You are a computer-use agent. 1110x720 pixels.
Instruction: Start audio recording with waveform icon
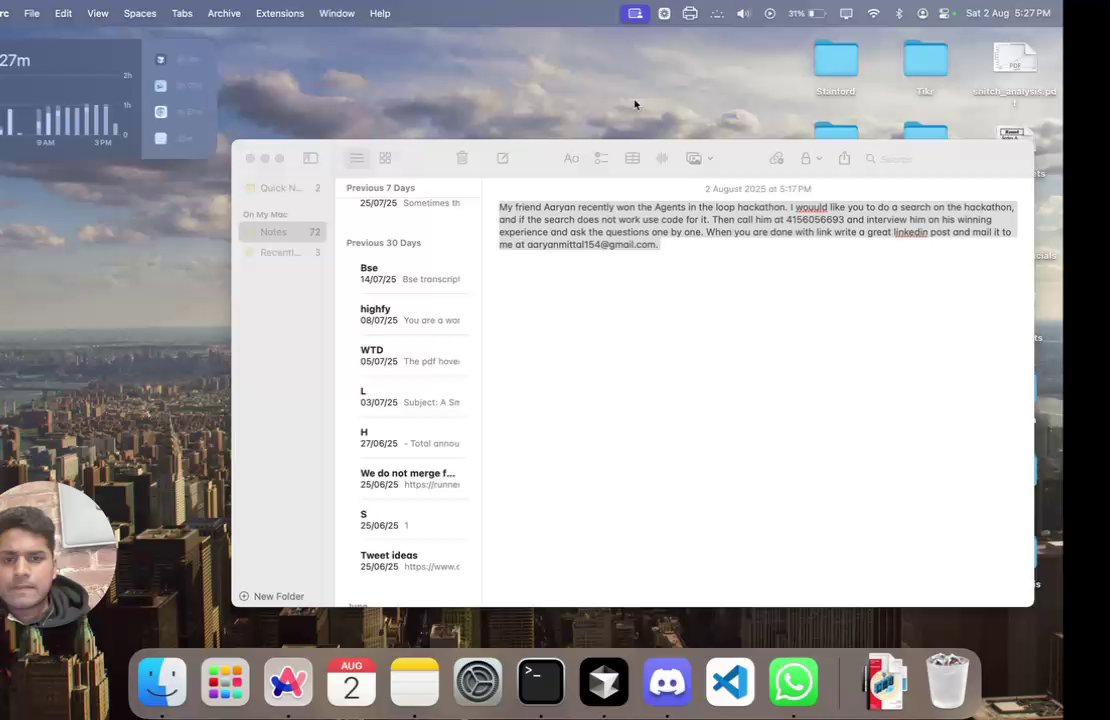tap(662, 159)
